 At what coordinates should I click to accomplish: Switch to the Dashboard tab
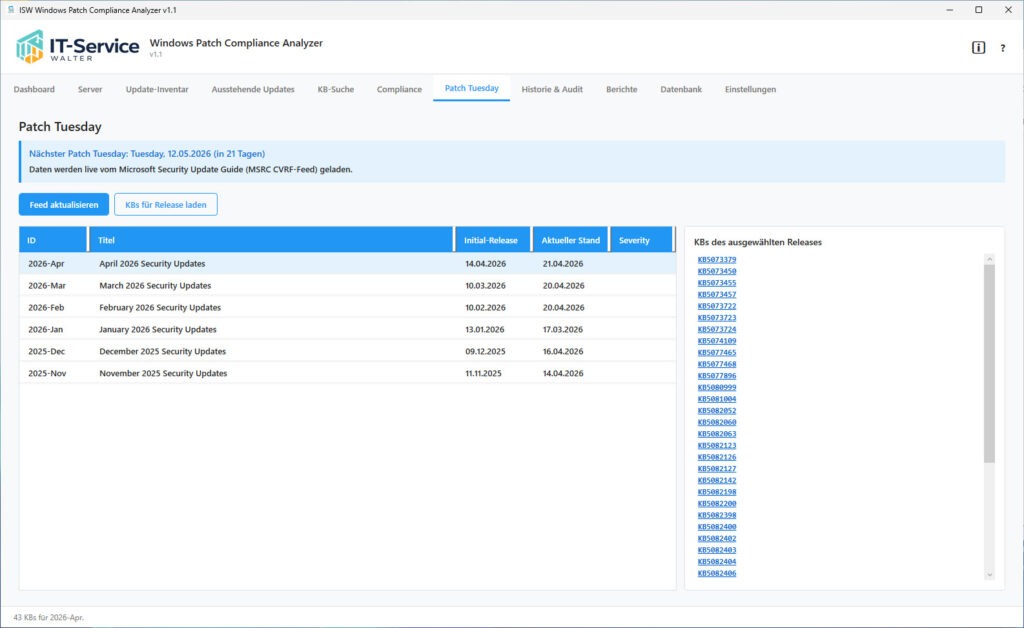[34, 89]
